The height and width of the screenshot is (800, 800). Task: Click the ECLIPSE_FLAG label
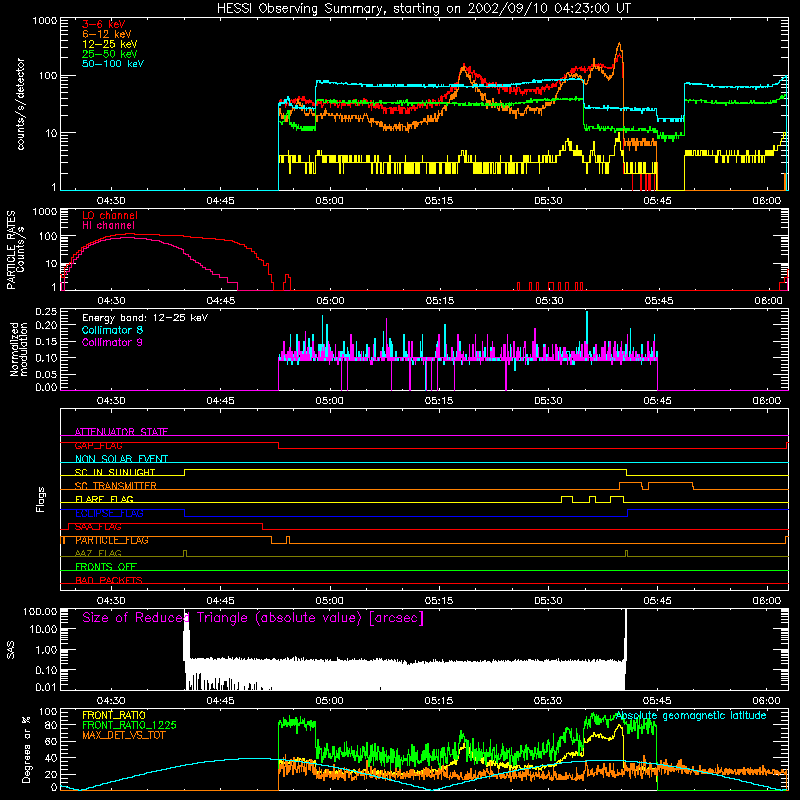(109, 513)
